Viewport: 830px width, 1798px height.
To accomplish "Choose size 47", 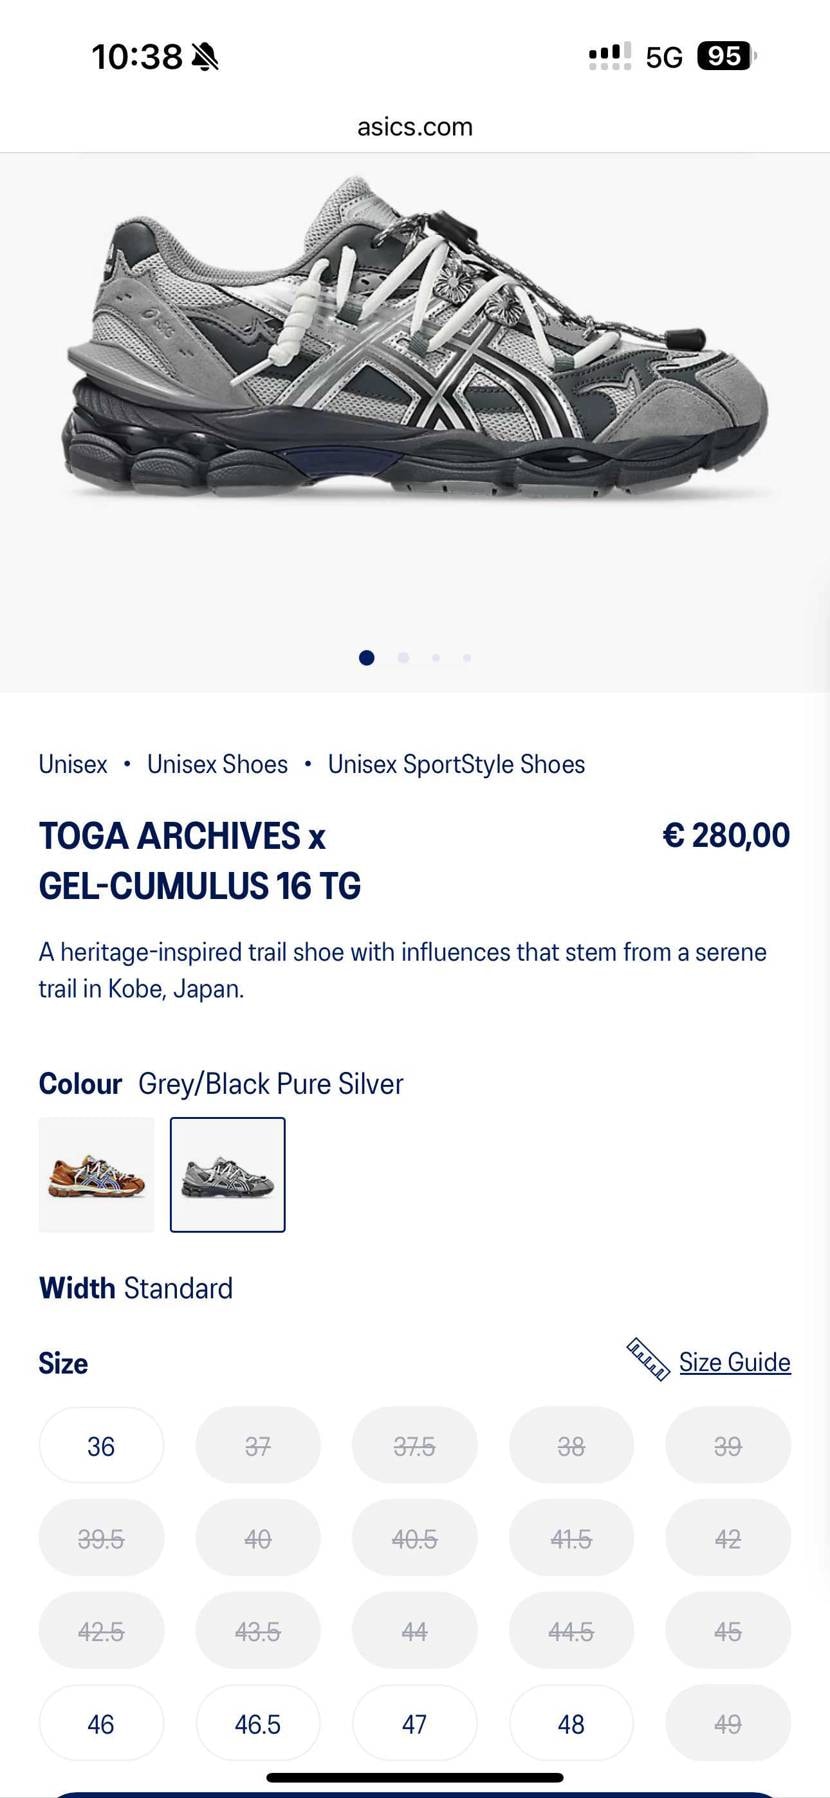I will [414, 1724].
